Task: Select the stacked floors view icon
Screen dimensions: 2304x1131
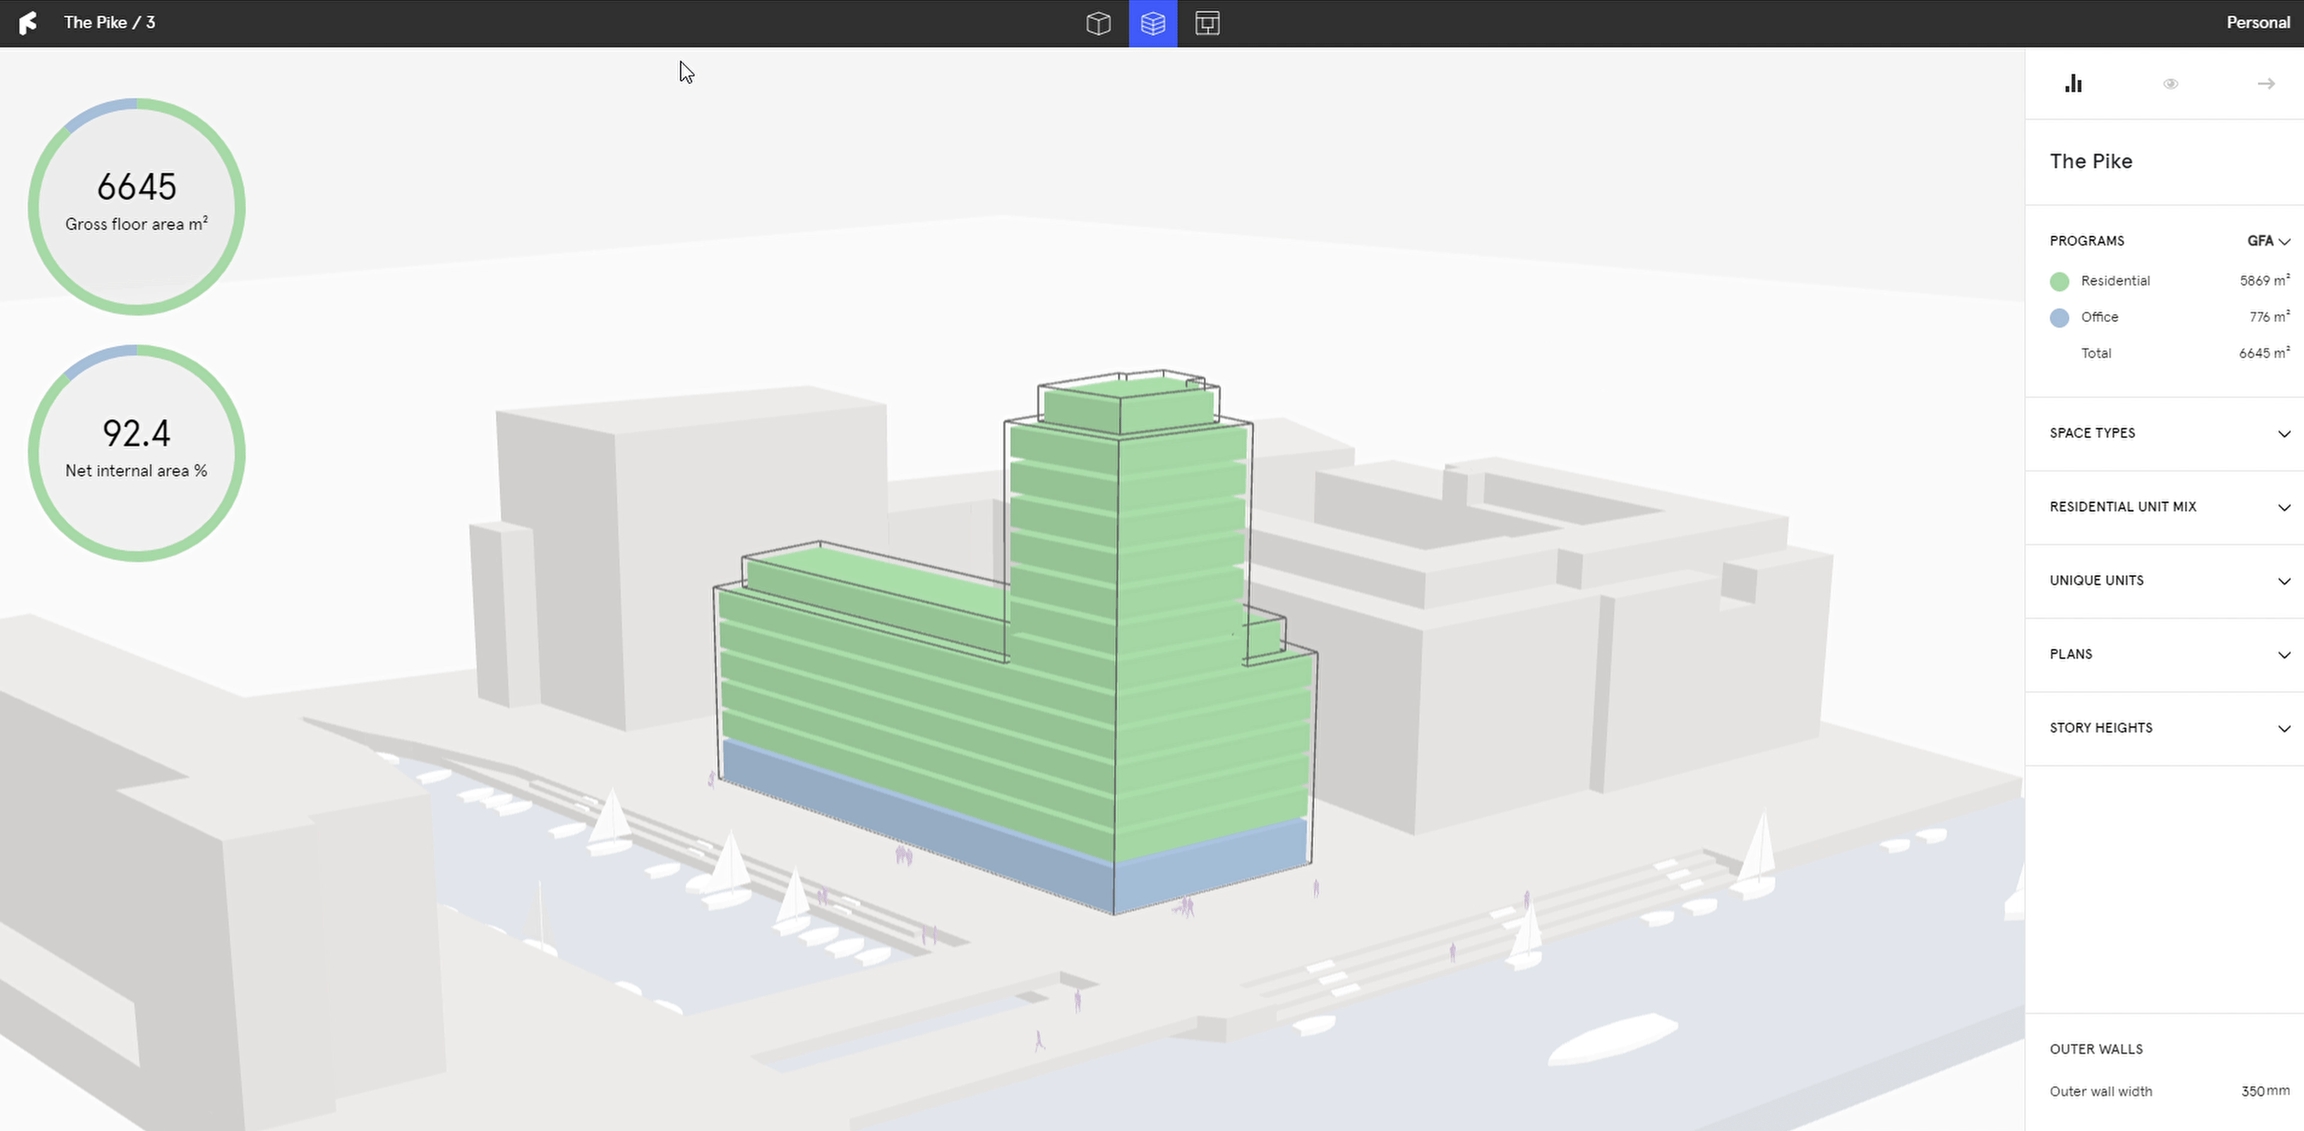Action: pyautogui.click(x=1153, y=23)
